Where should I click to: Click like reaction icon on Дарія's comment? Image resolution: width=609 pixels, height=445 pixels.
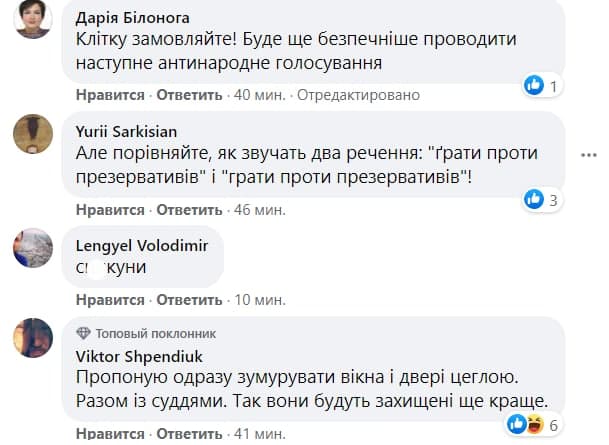534,86
